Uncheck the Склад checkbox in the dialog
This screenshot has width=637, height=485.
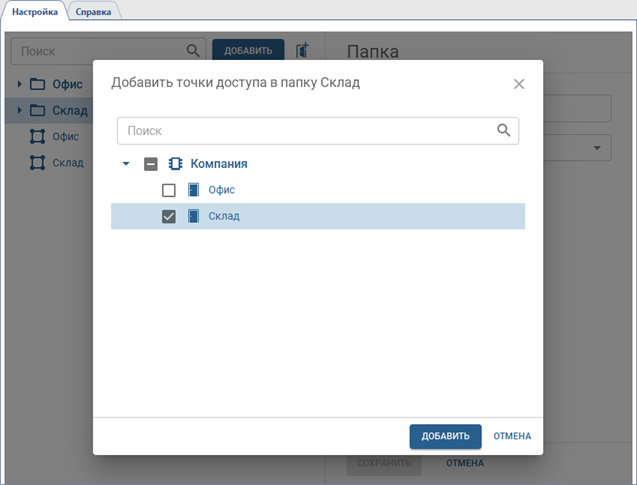(x=169, y=216)
